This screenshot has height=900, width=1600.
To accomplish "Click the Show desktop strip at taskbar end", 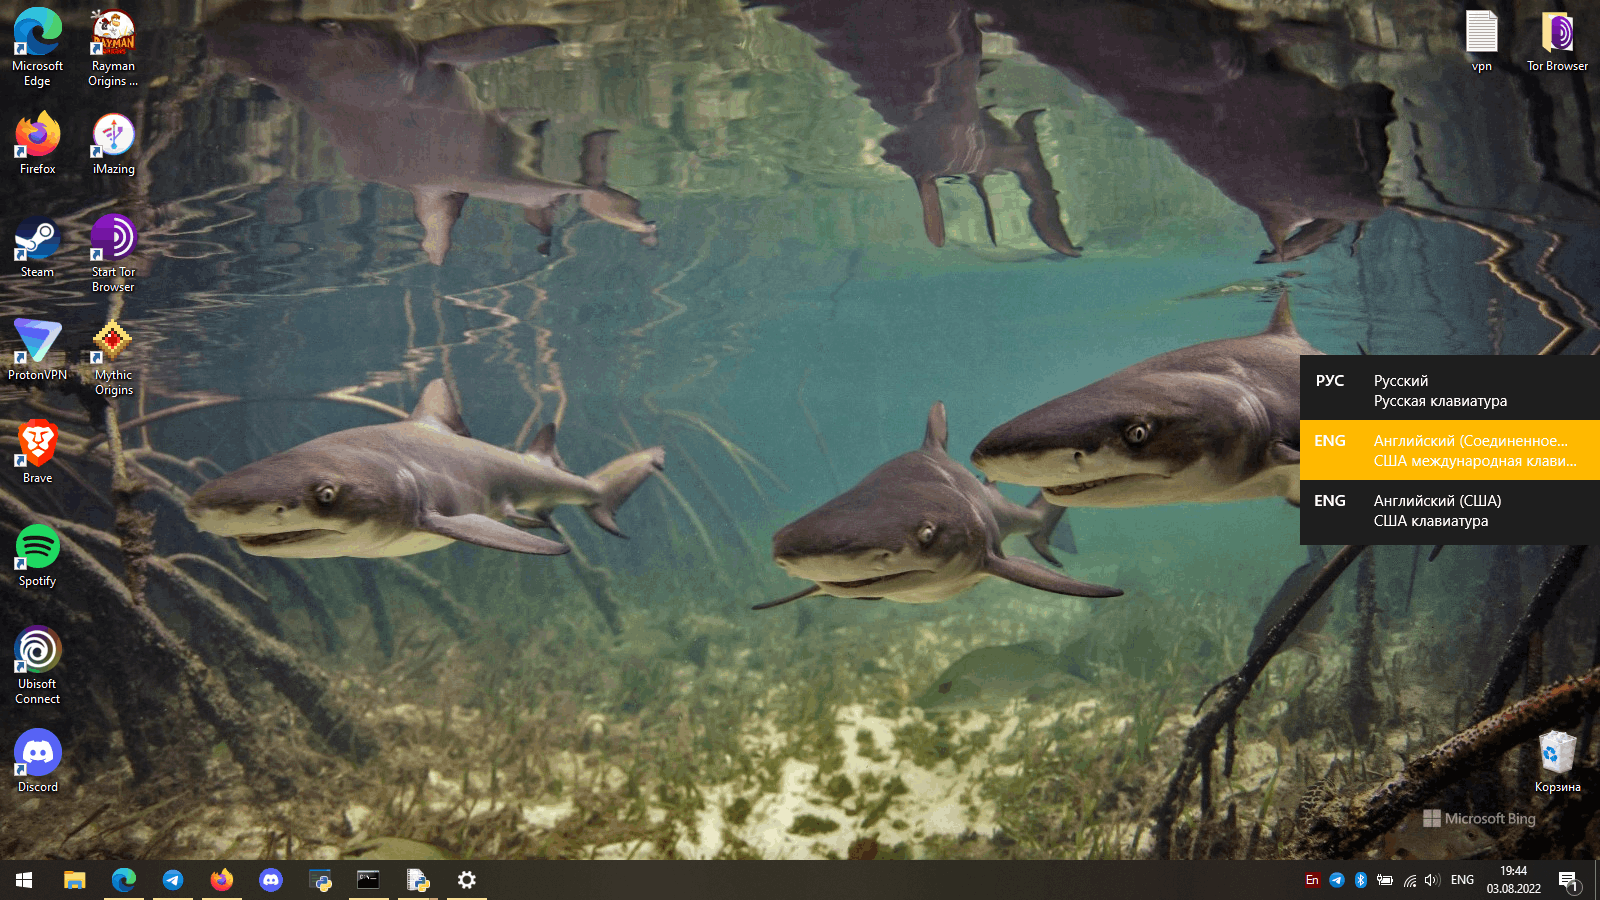I will 1597,880.
